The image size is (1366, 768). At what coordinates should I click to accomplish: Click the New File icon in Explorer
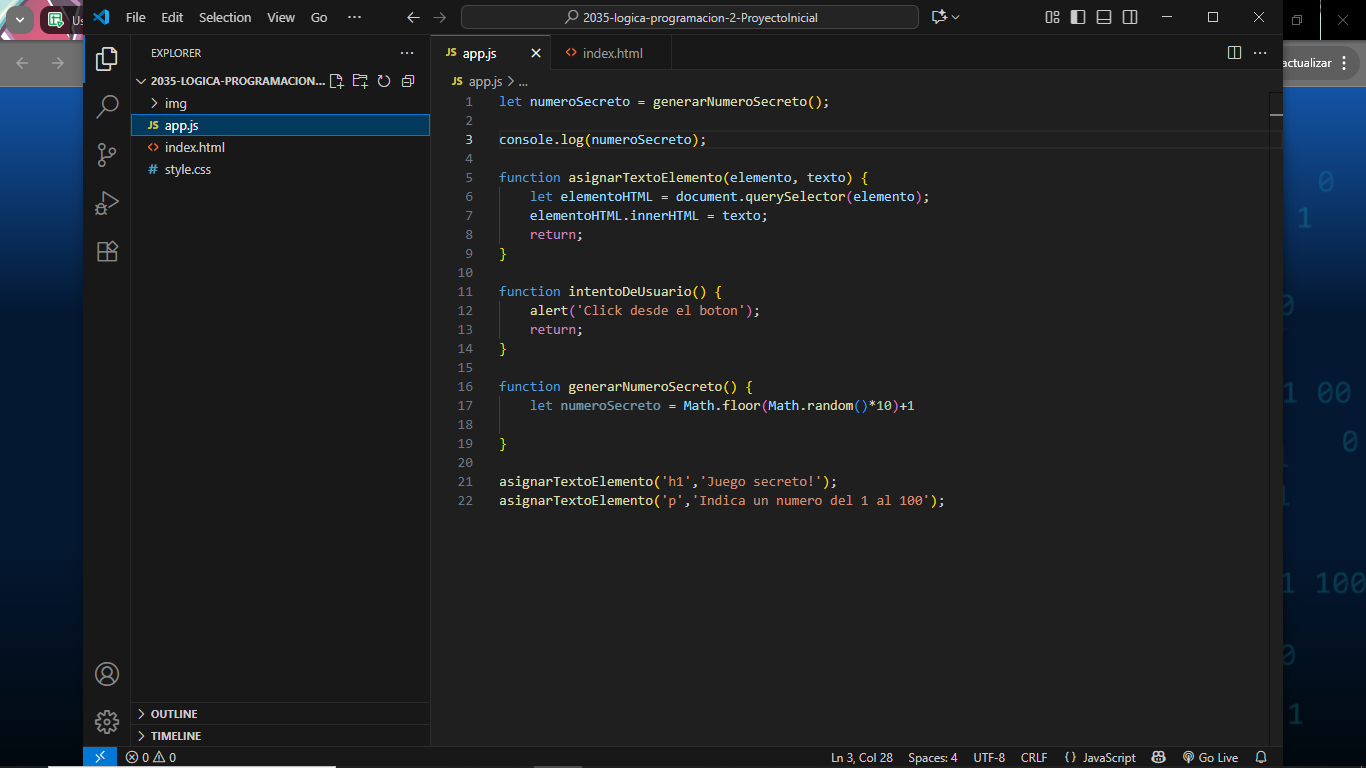click(x=336, y=81)
